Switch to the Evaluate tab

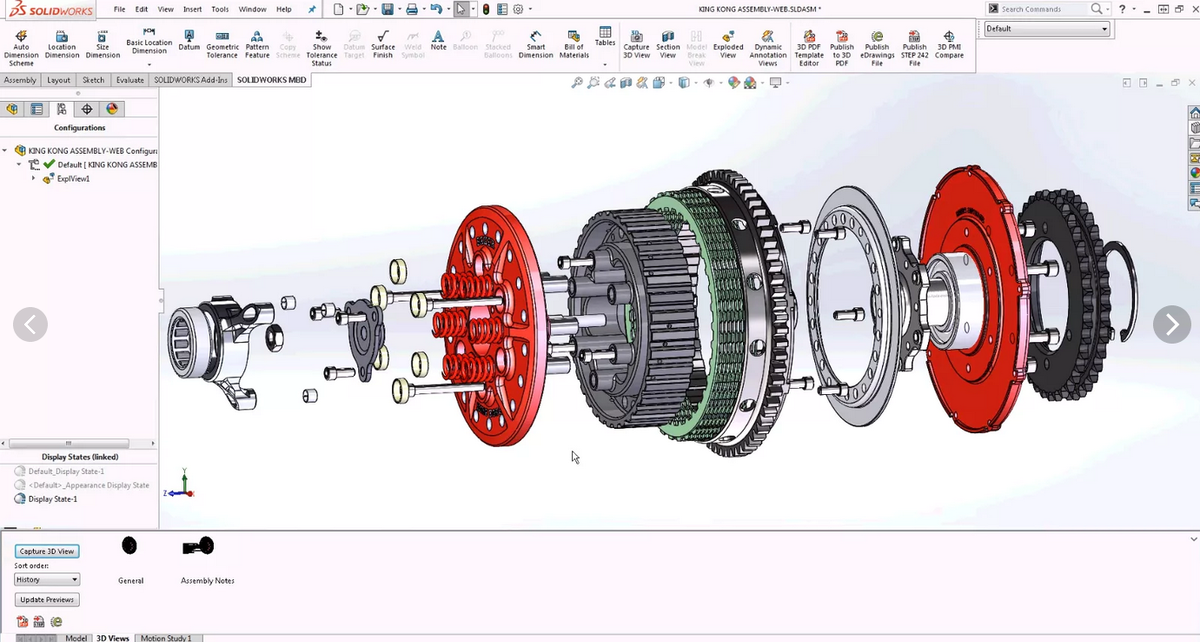pyautogui.click(x=130, y=80)
